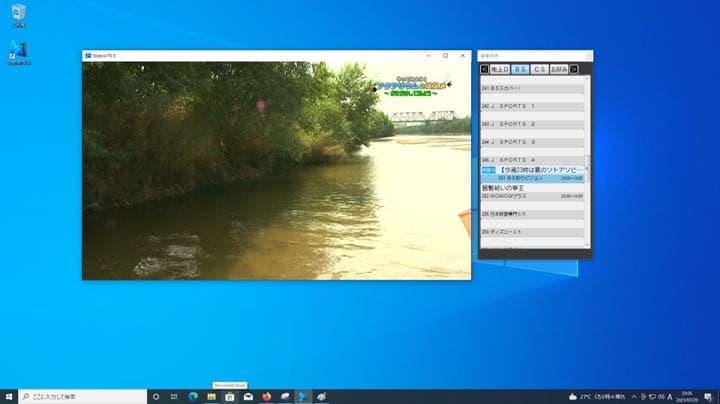This screenshot has height=404, width=720.
Task: Open File Explorer from the taskbar
Action: point(211,397)
